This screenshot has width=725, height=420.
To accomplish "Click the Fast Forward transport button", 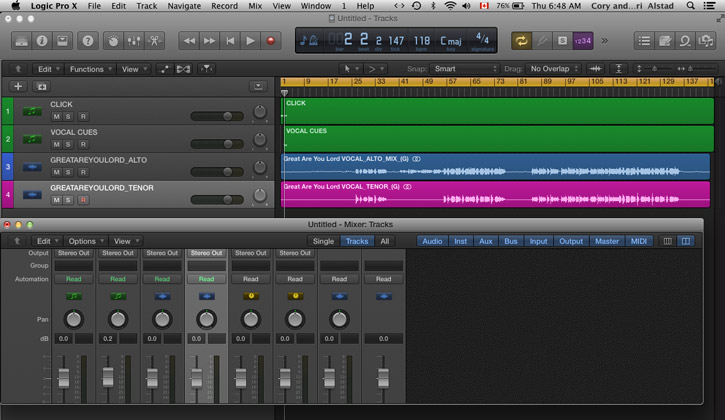I will (x=209, y=41).
